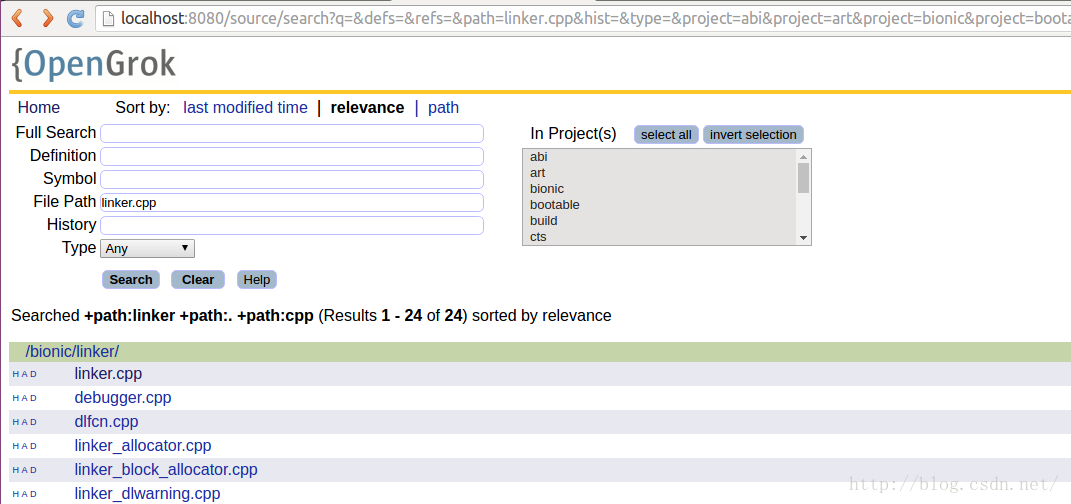Click A (annotate) link for linker_dlwarning.cpp
Viewport: 1071px width, 504px height.
(25, 494)
